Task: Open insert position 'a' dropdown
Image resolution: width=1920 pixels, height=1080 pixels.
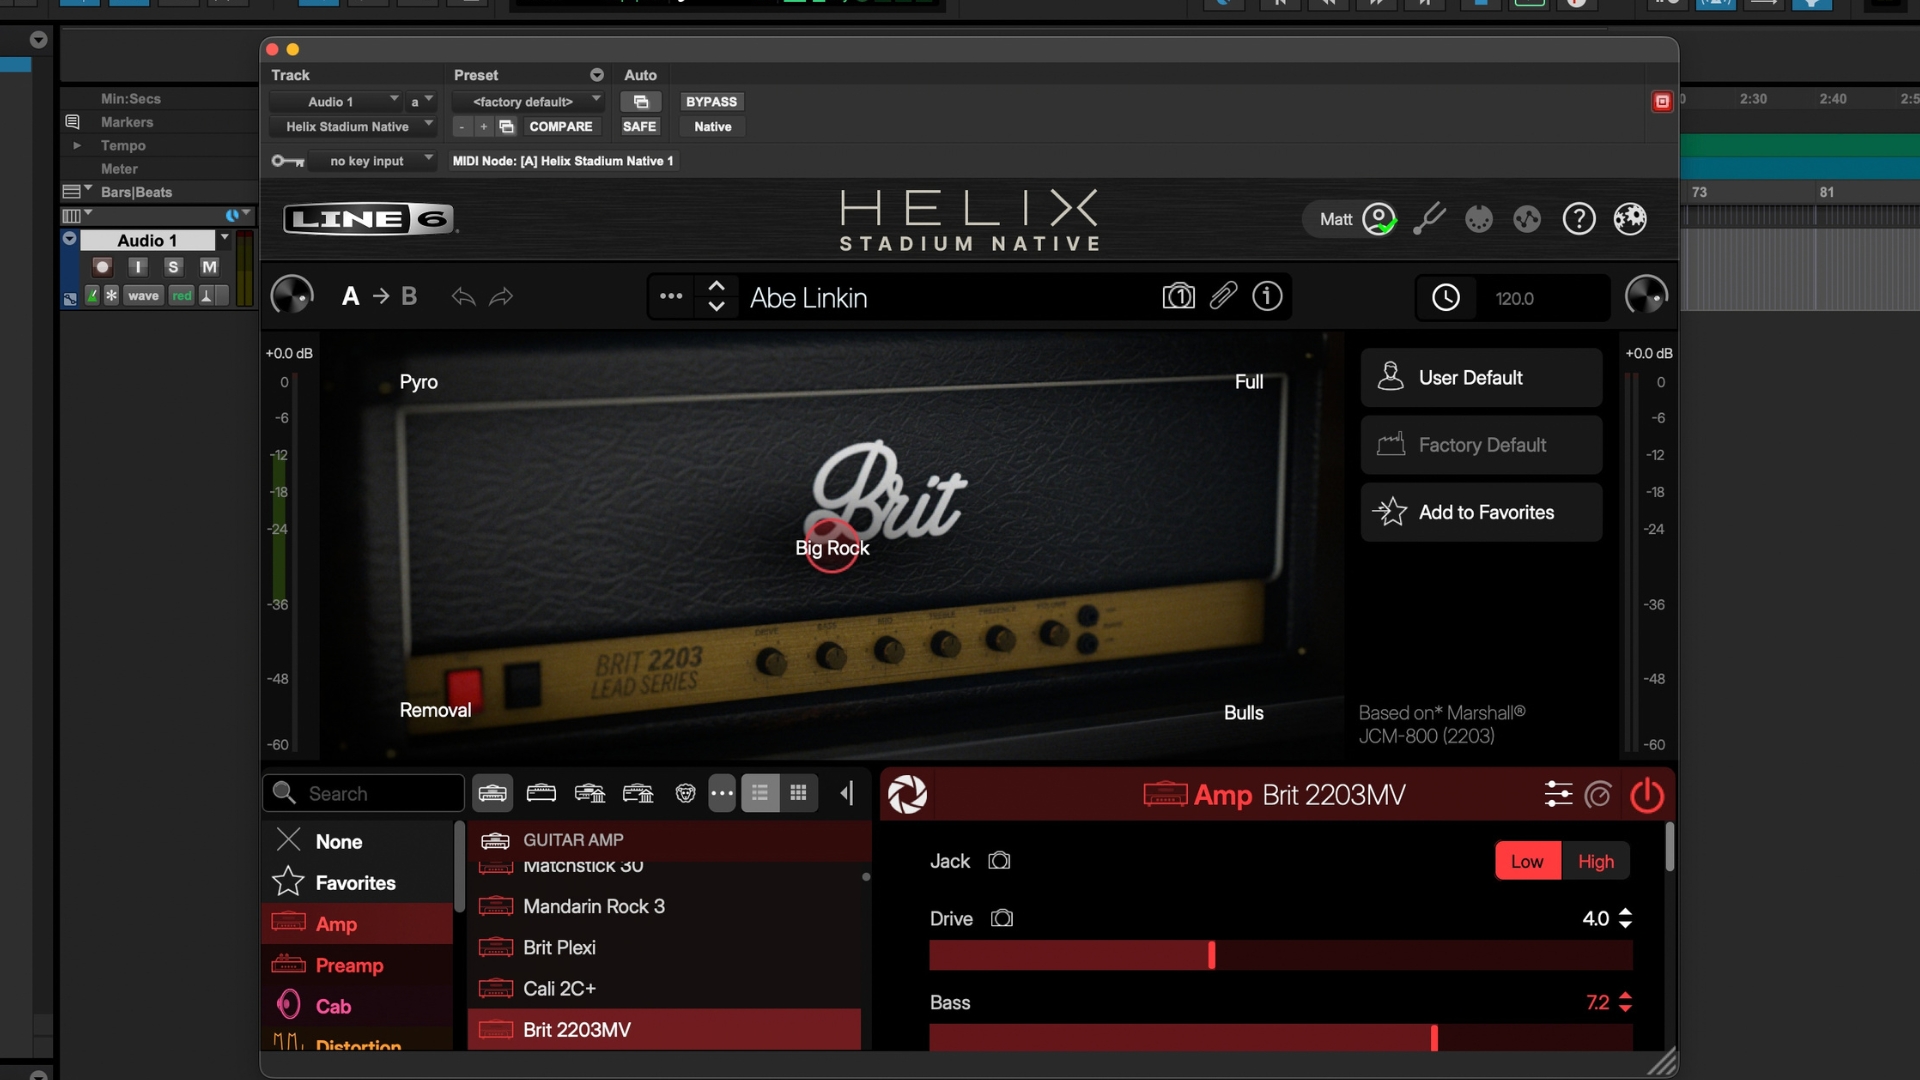Action: point(421,101)
